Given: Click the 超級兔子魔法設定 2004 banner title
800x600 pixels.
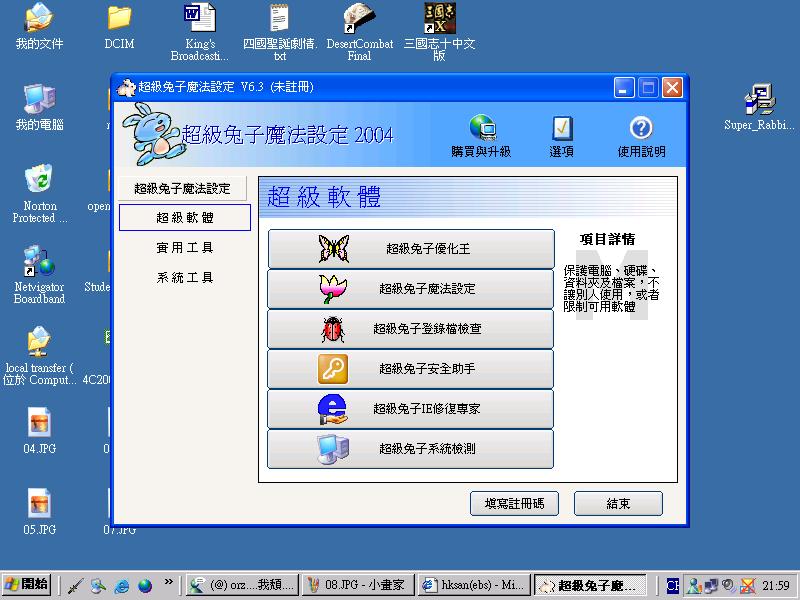Looking at the screenshot, I should tap(288, 135).
